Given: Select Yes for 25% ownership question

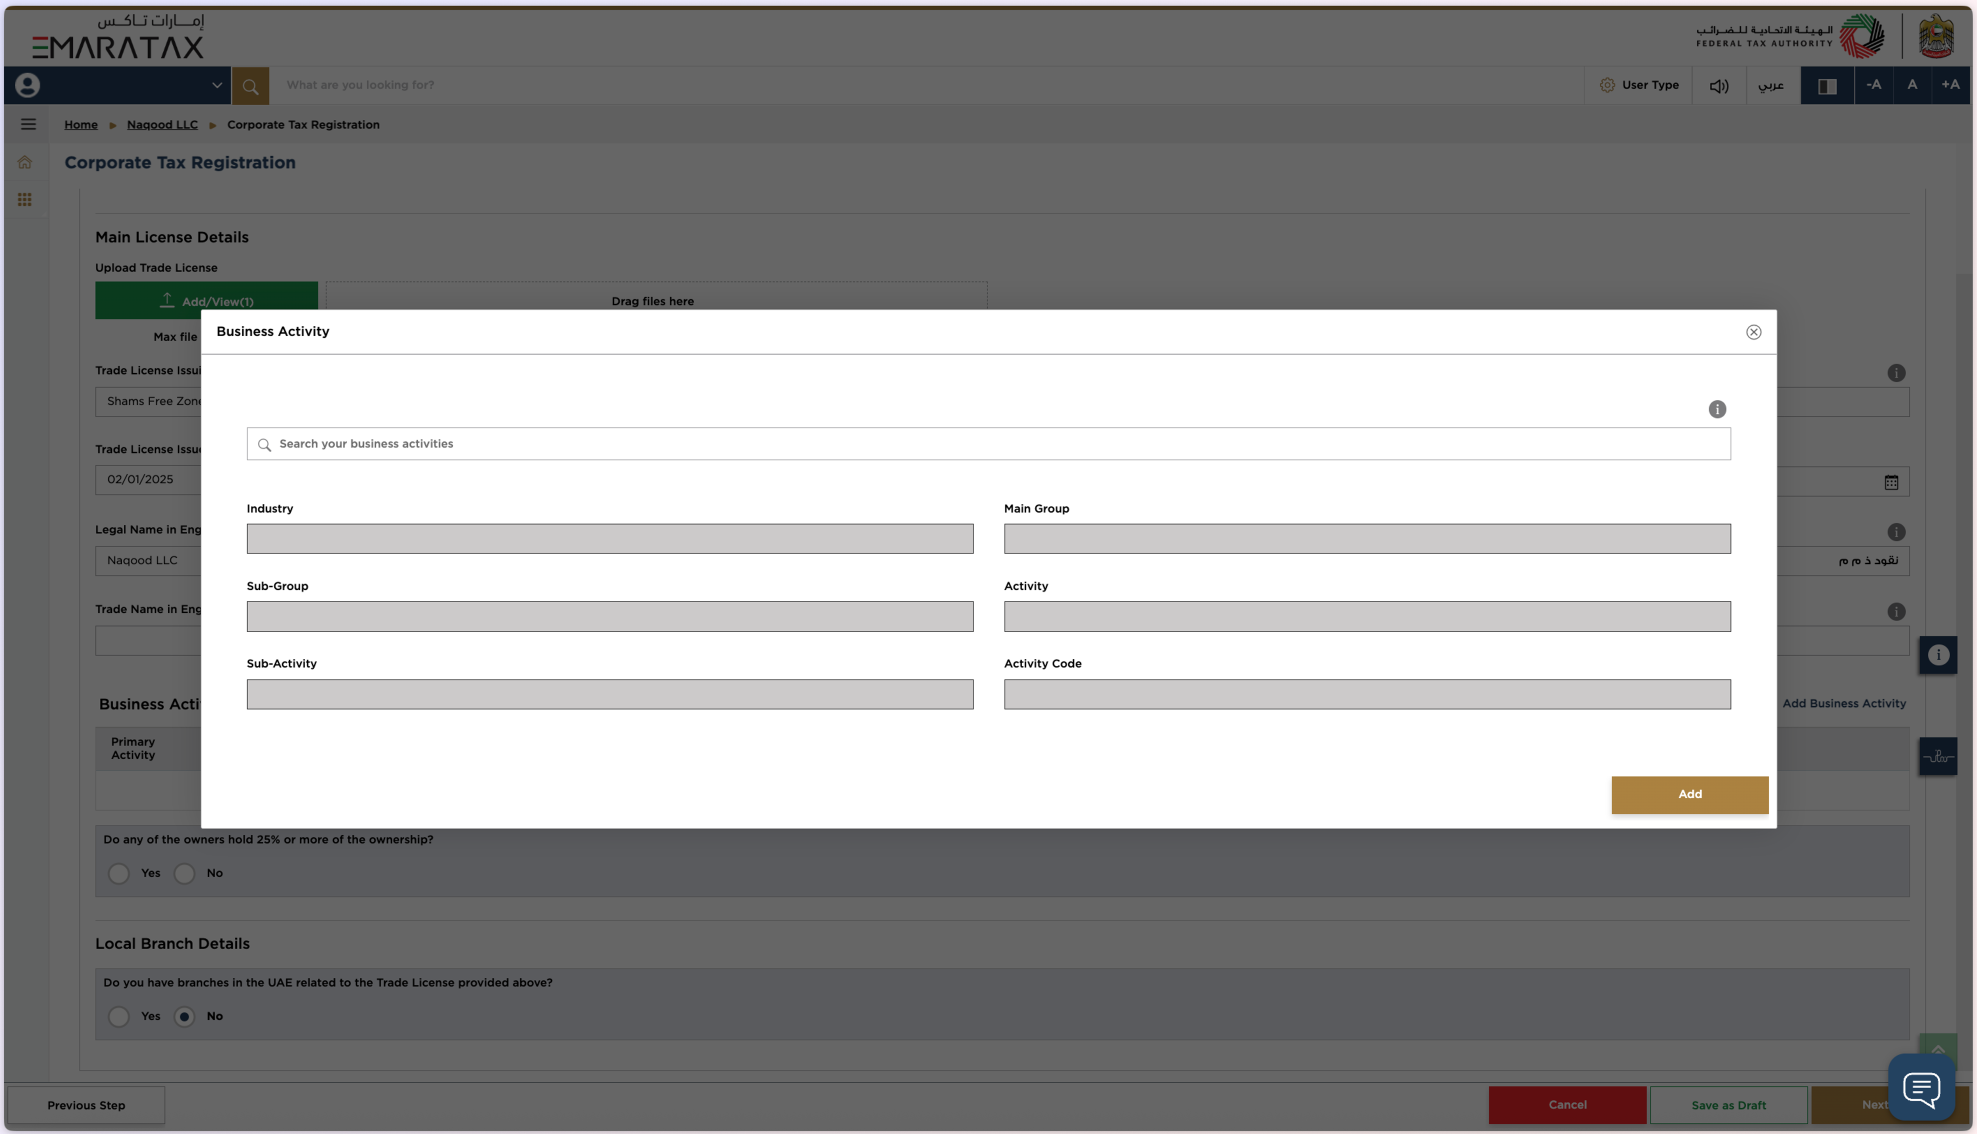Looking at the screenshot, I should click(x=119, y=874).
